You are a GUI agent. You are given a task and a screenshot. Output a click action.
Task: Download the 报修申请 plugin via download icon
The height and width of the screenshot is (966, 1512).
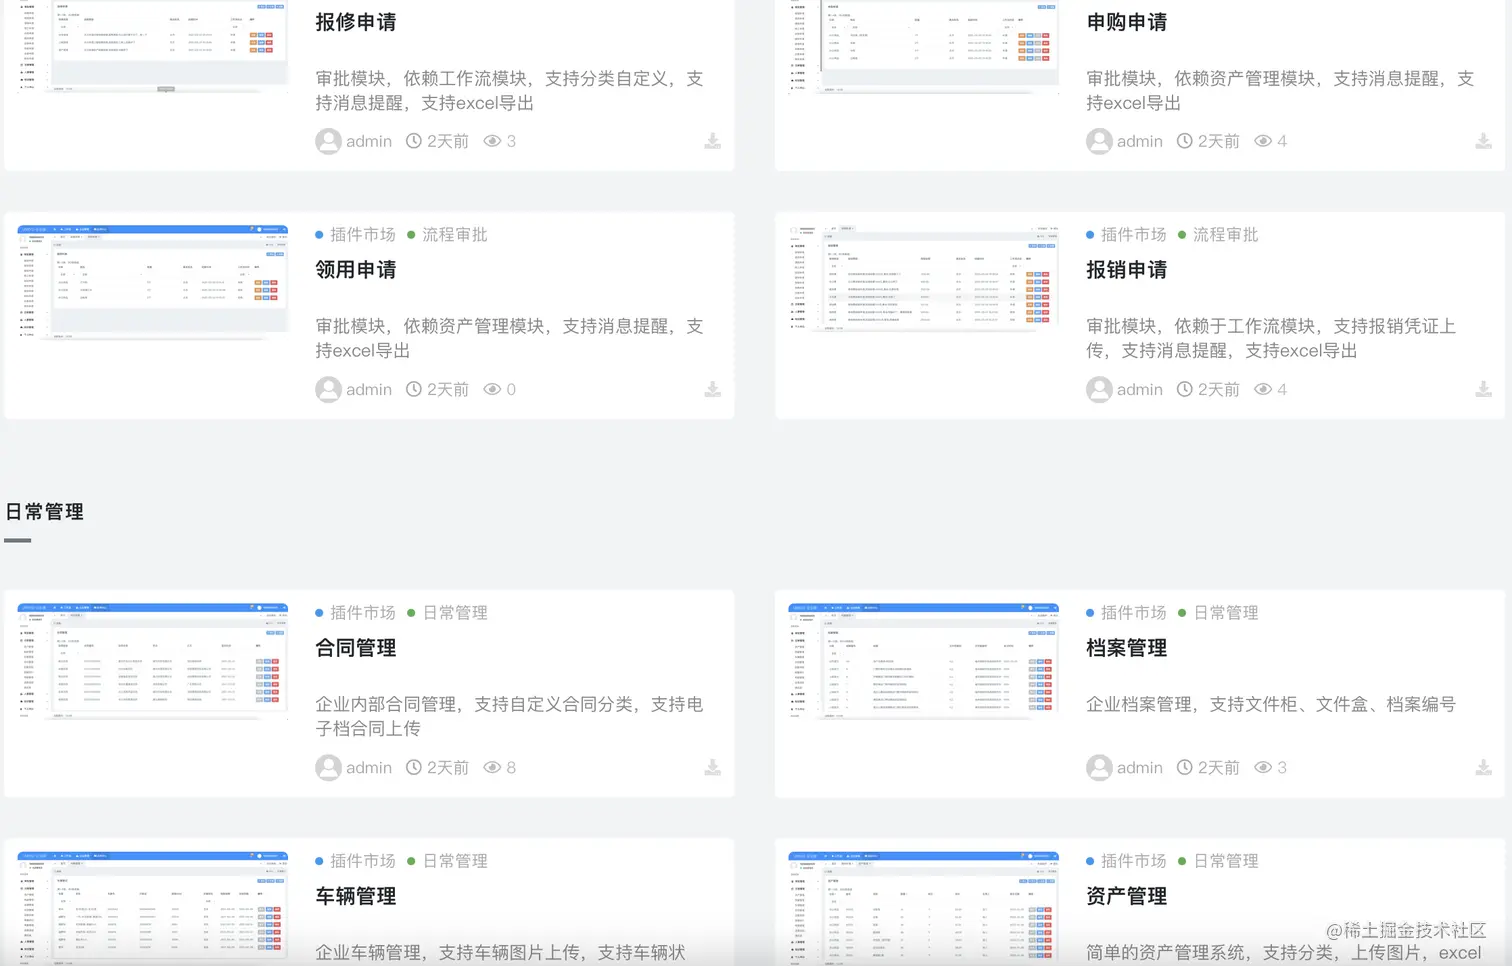(712, 141)
